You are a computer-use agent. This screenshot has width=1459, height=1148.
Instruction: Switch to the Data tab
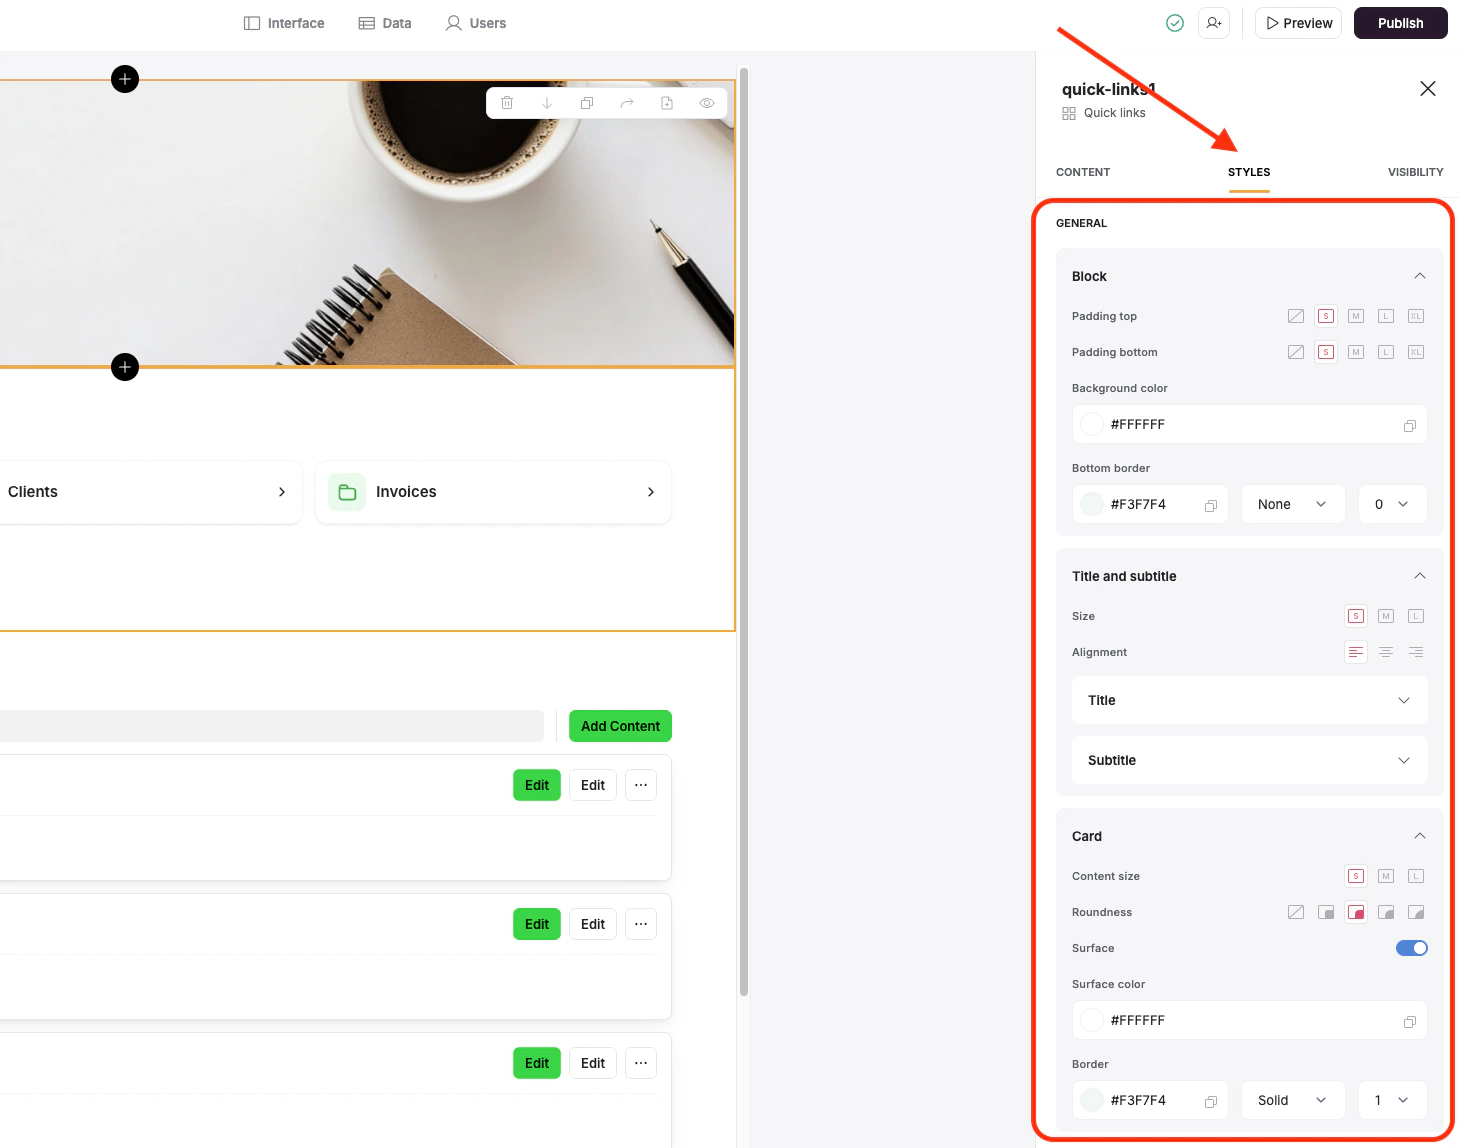point(385,23)
